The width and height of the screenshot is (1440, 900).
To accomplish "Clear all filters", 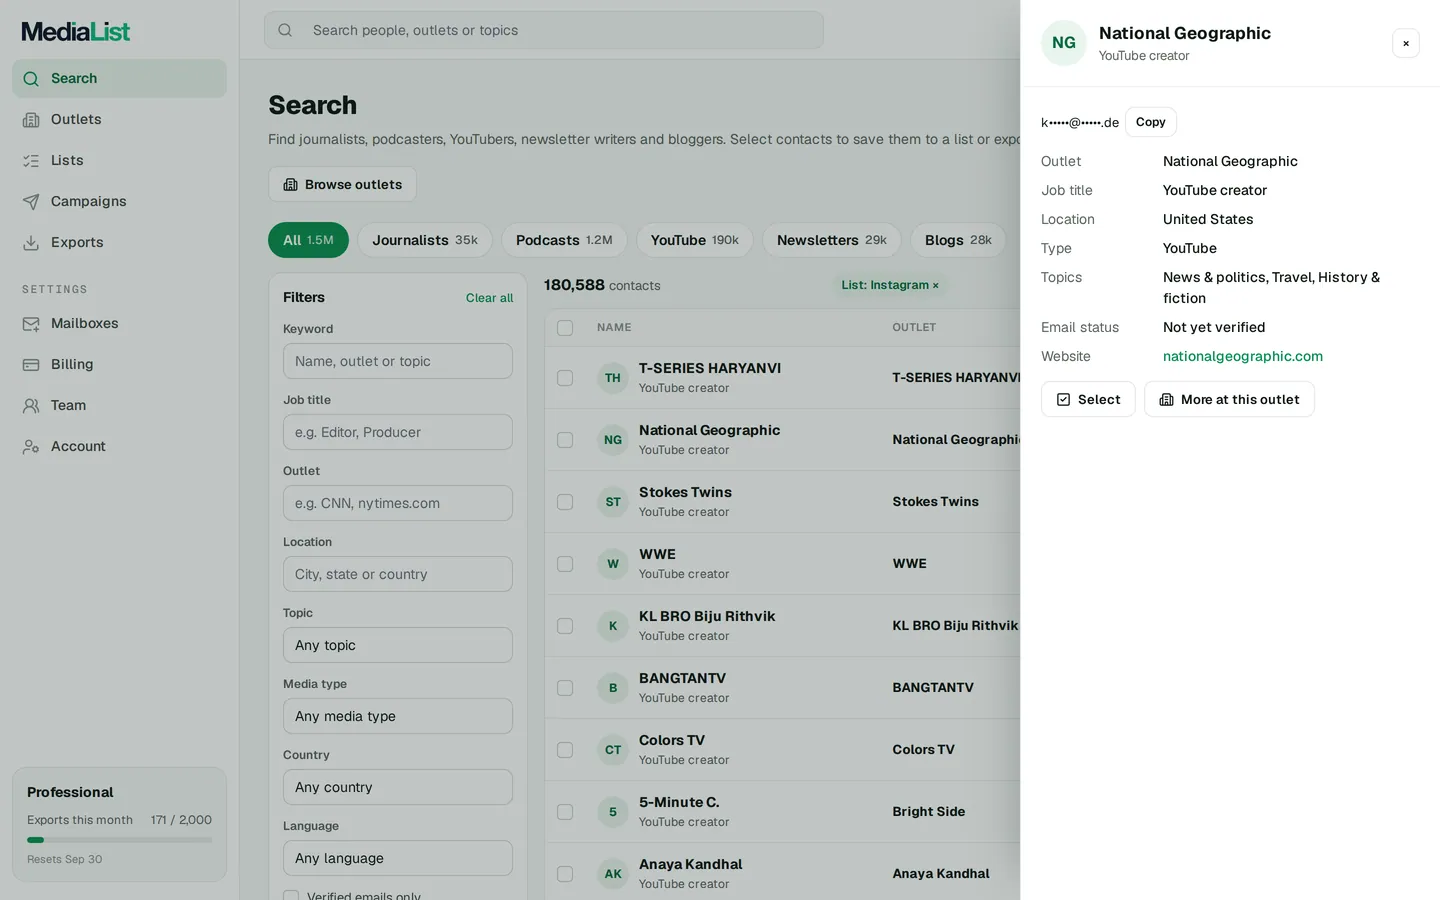I will 489,298.
